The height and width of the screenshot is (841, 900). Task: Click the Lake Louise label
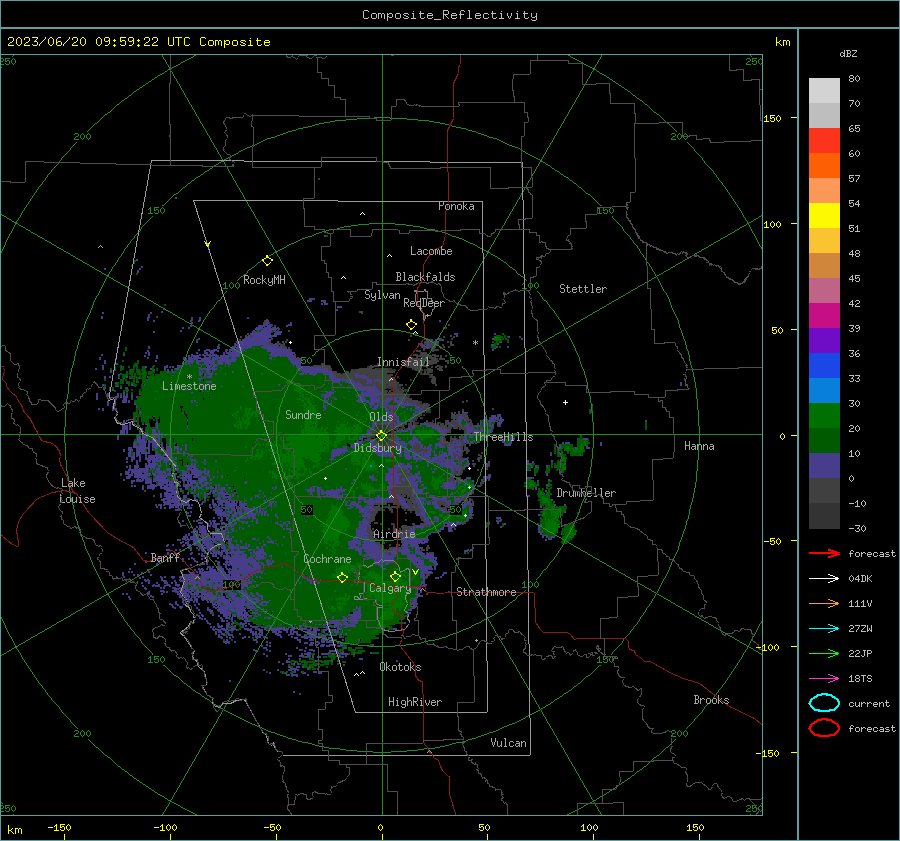77,491
